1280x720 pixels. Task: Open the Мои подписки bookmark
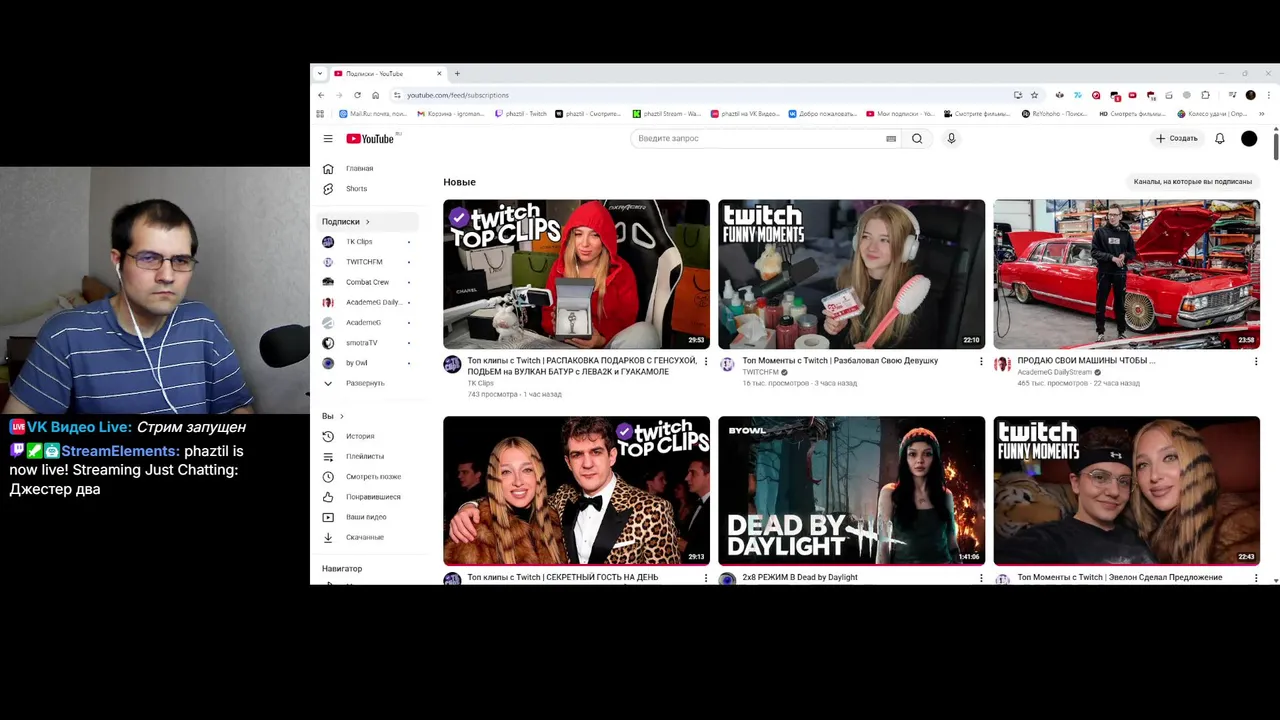point(900,114)
